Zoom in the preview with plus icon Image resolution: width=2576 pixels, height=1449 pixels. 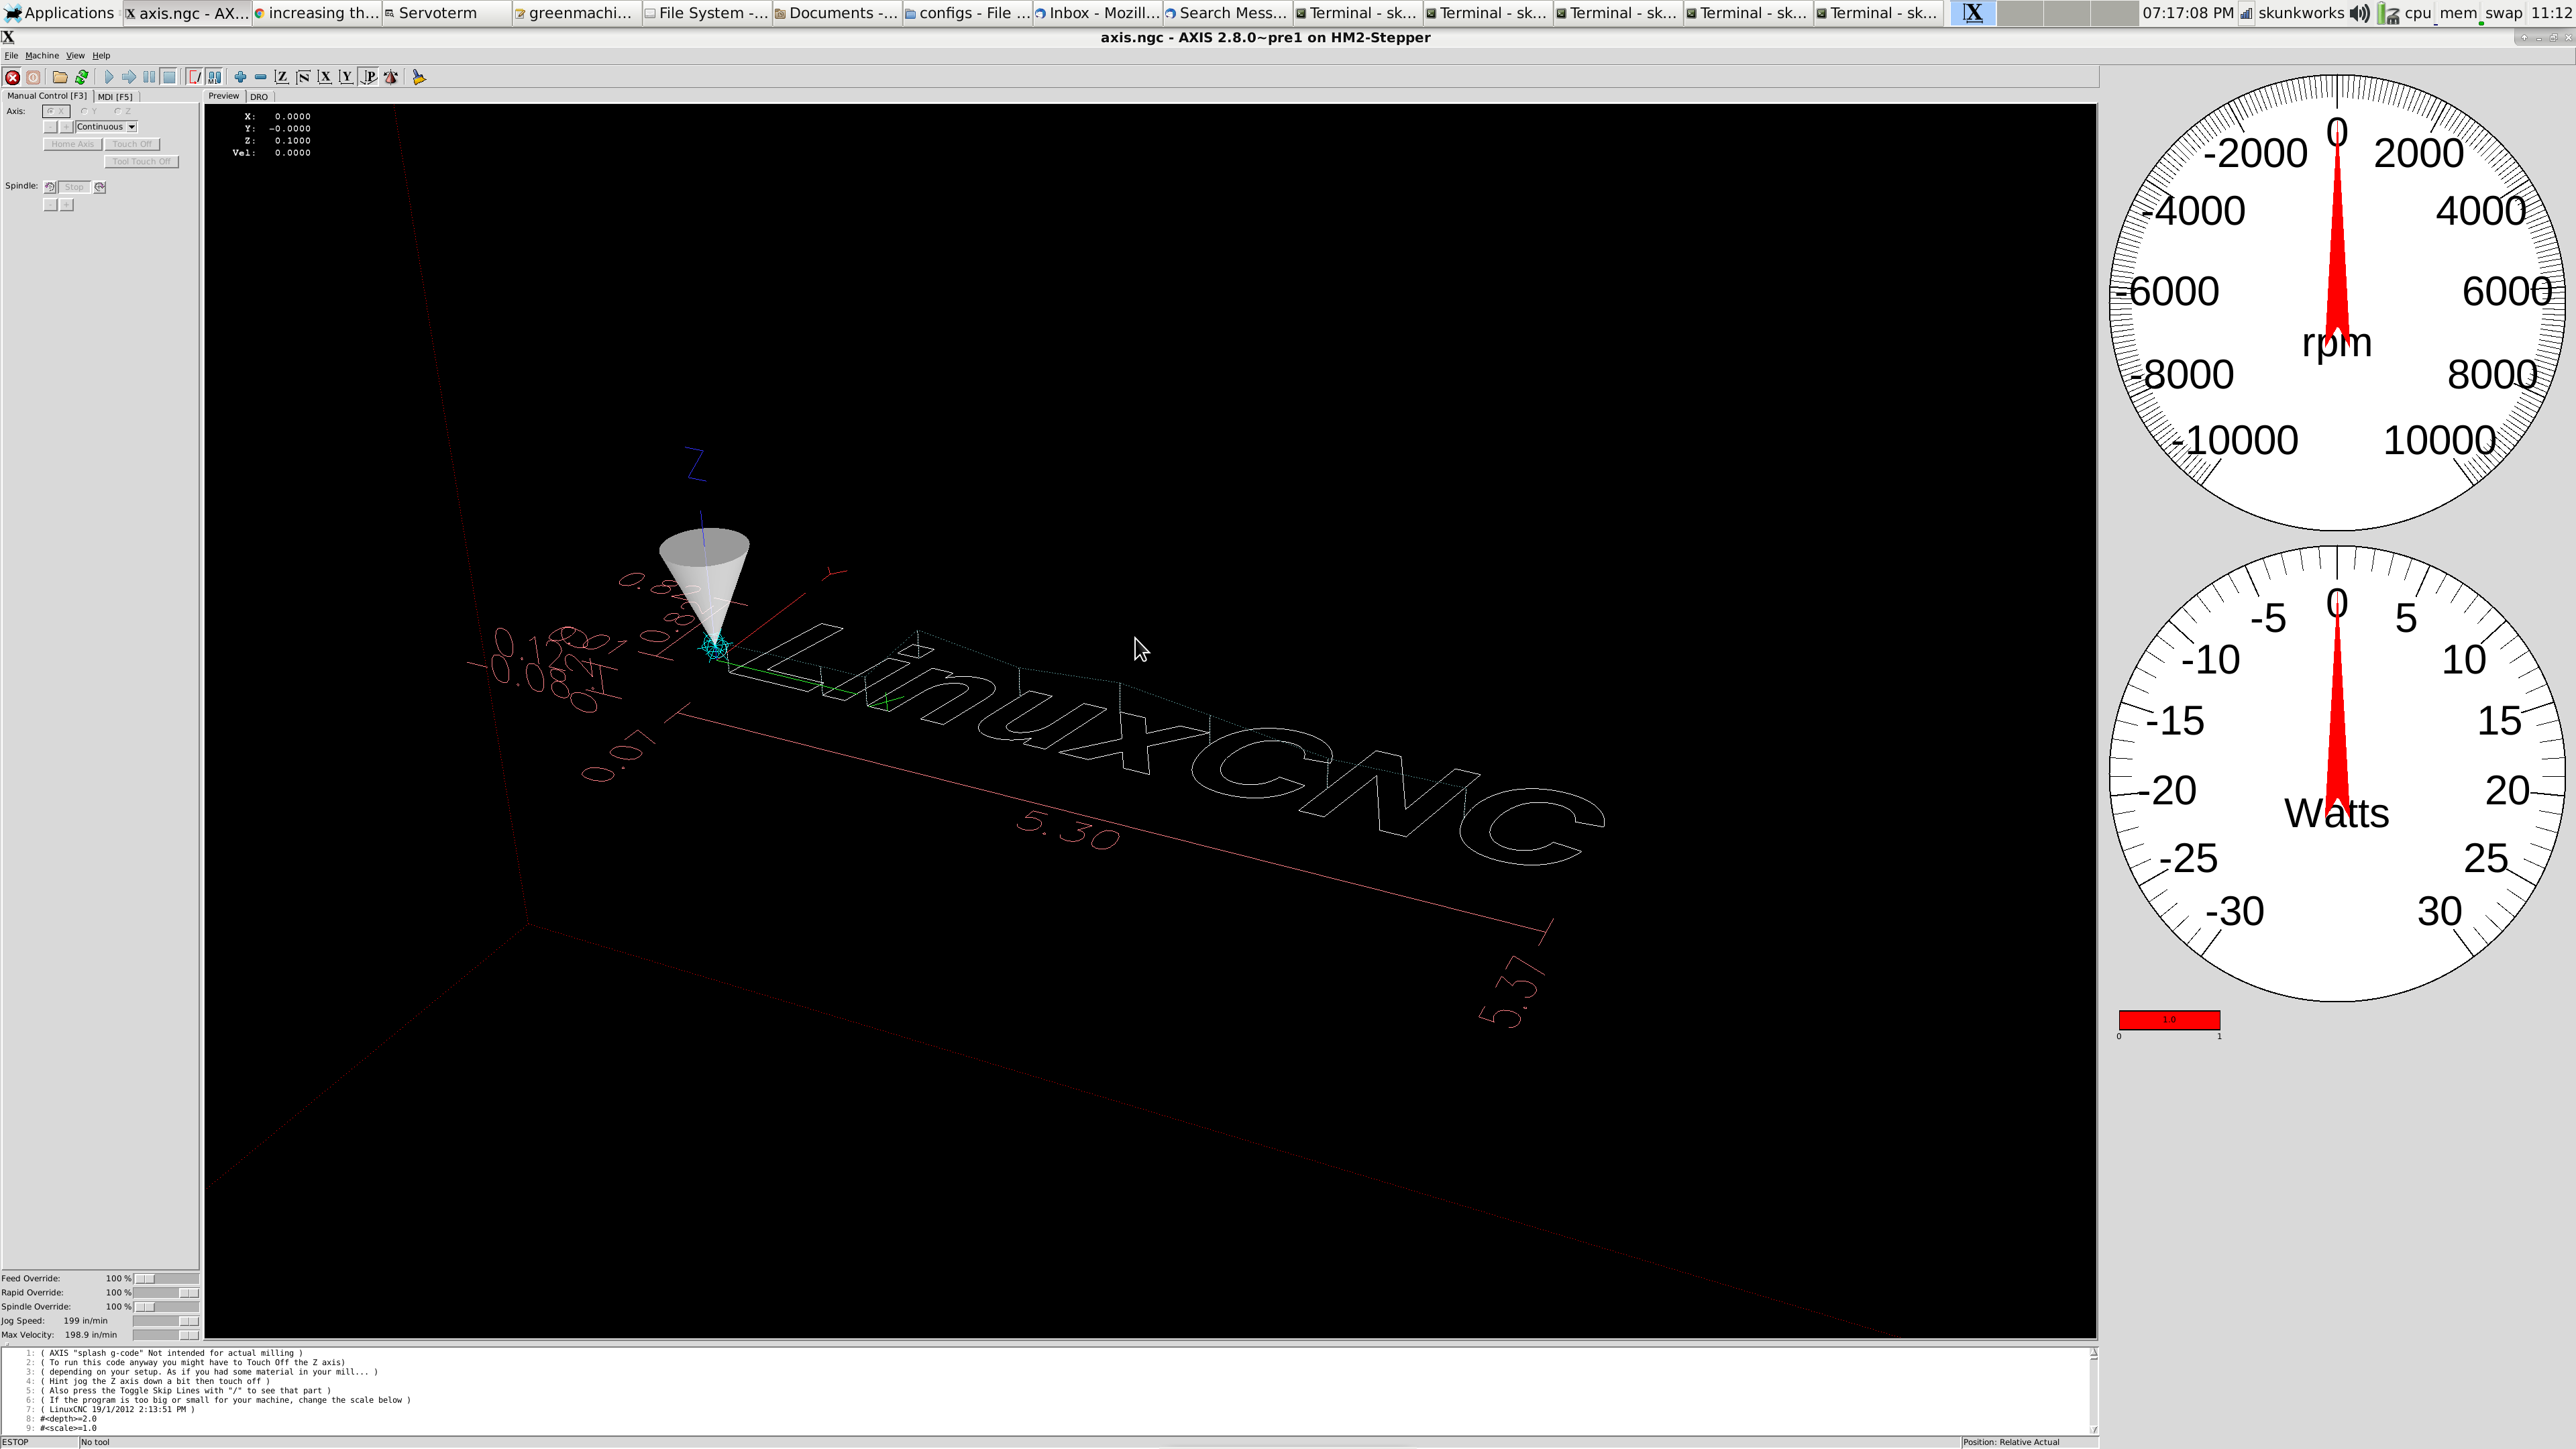(240, 77)
